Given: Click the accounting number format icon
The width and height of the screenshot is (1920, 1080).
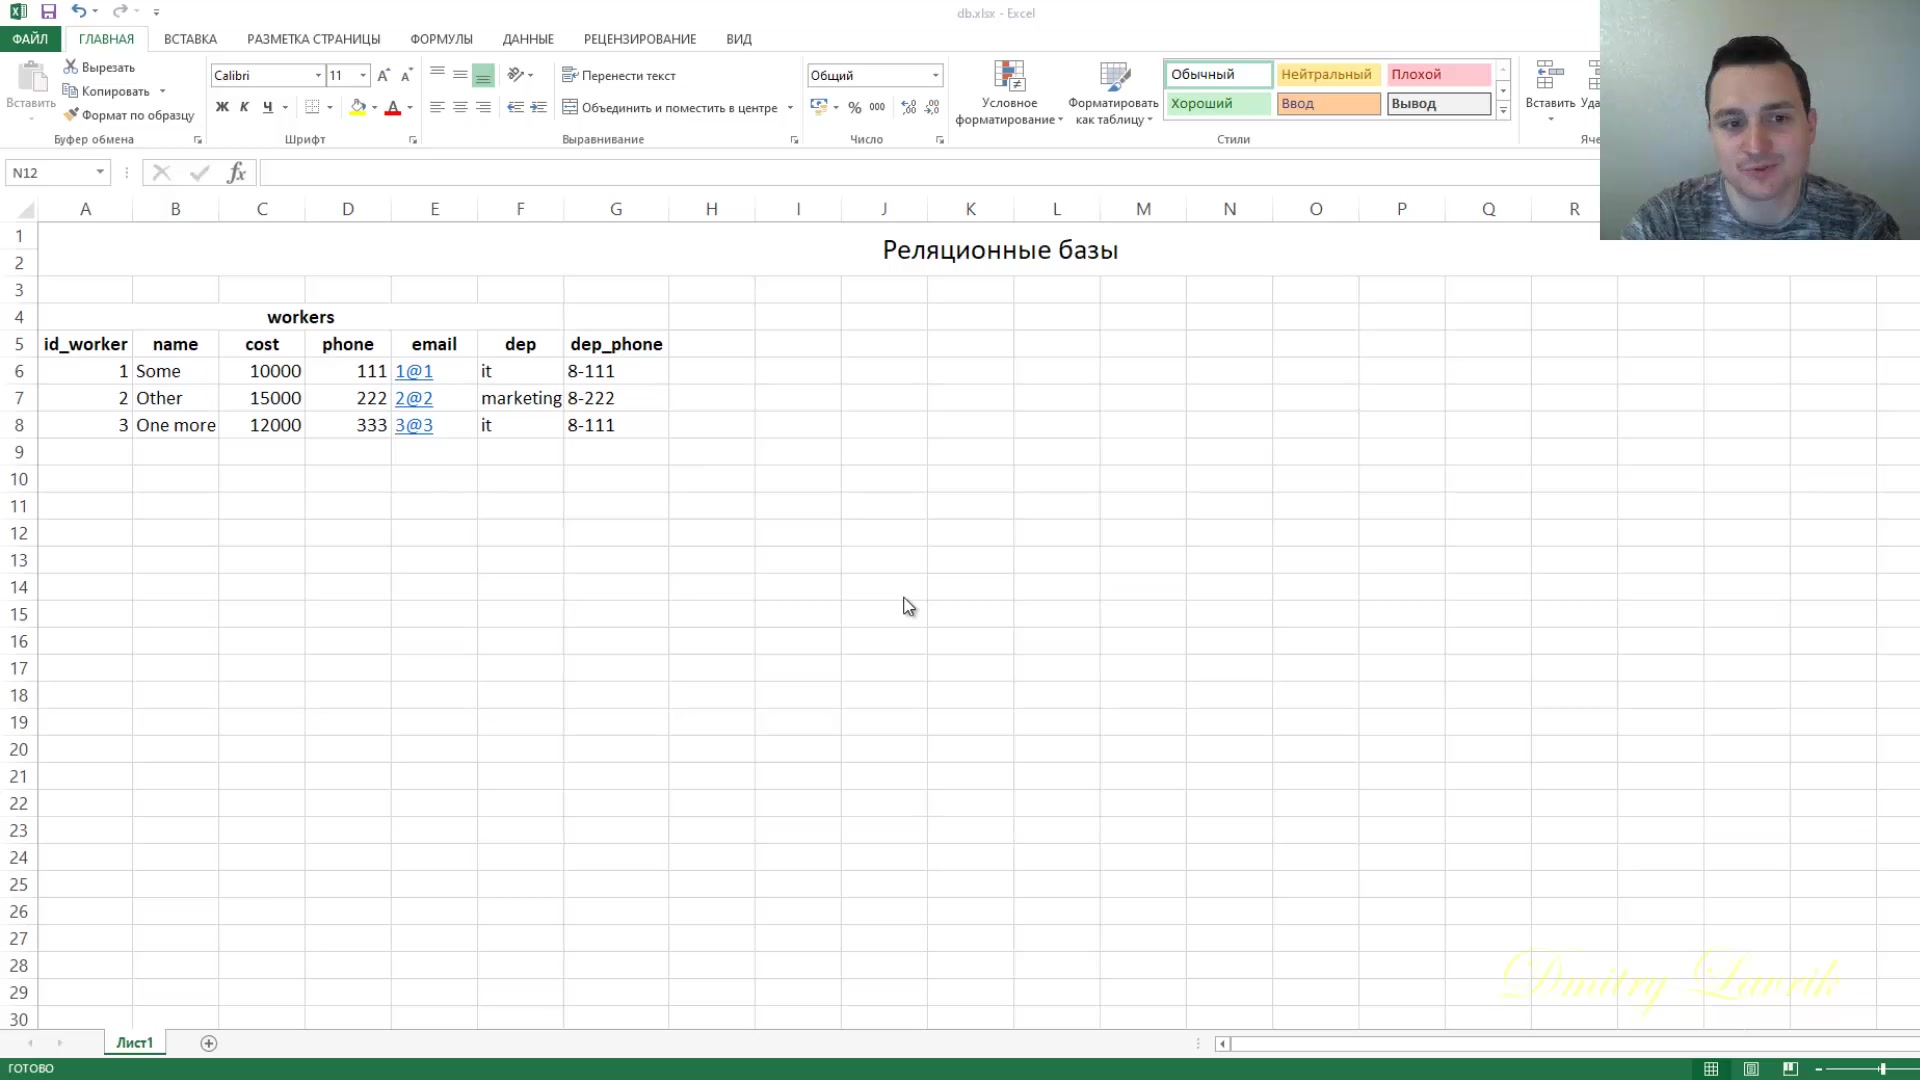Looking at the screenshot, I should coord(818,106).
